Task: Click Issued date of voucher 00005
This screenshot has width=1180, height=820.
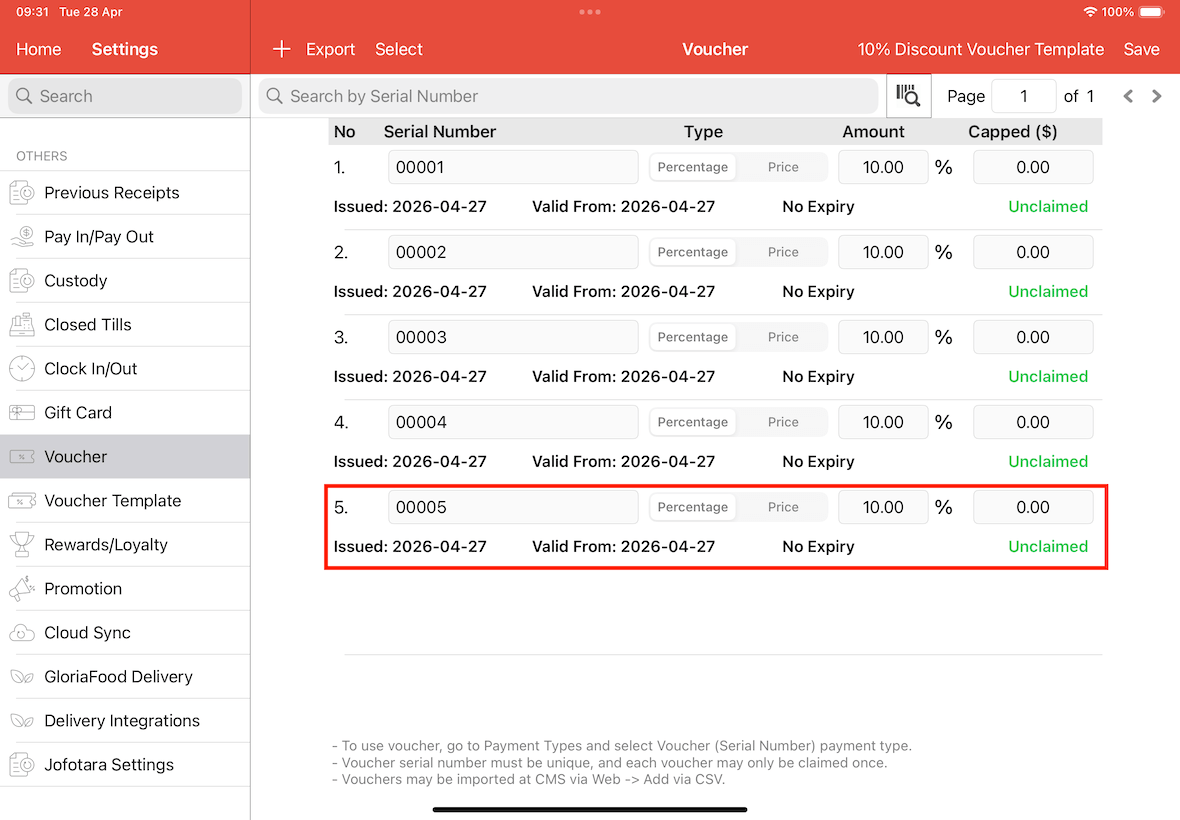Action: [410, 546]
